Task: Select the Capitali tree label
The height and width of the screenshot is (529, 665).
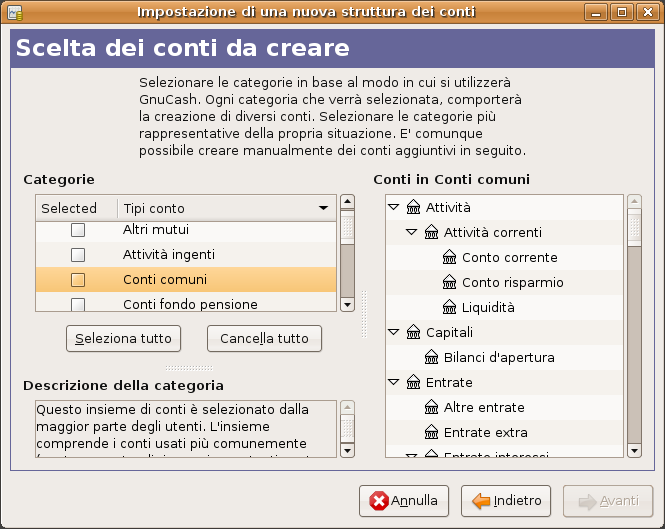Action: 449,333
